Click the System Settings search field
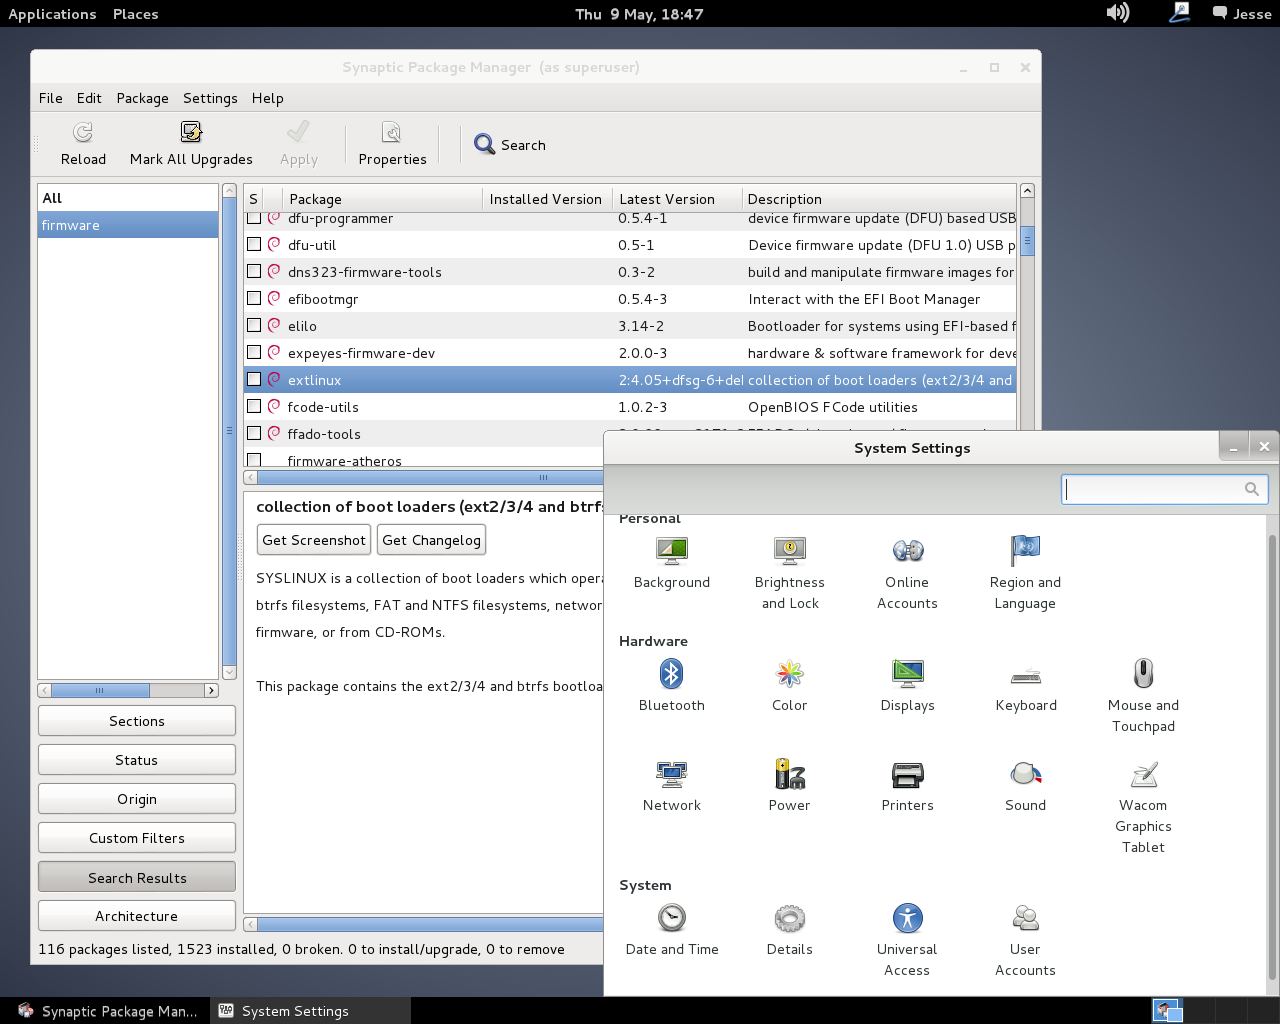The width and height of the screenshot is (1280, 1024). (x=1164, y=489)
